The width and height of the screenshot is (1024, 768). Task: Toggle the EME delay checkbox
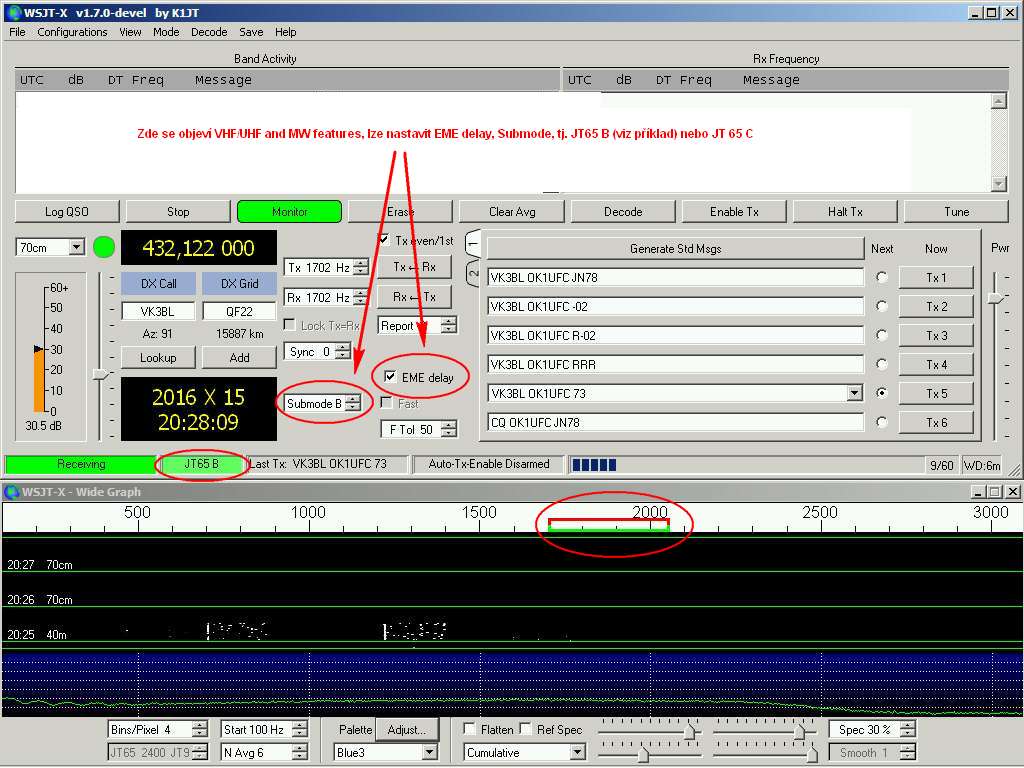pyautogui.click(x=390, y=377)
